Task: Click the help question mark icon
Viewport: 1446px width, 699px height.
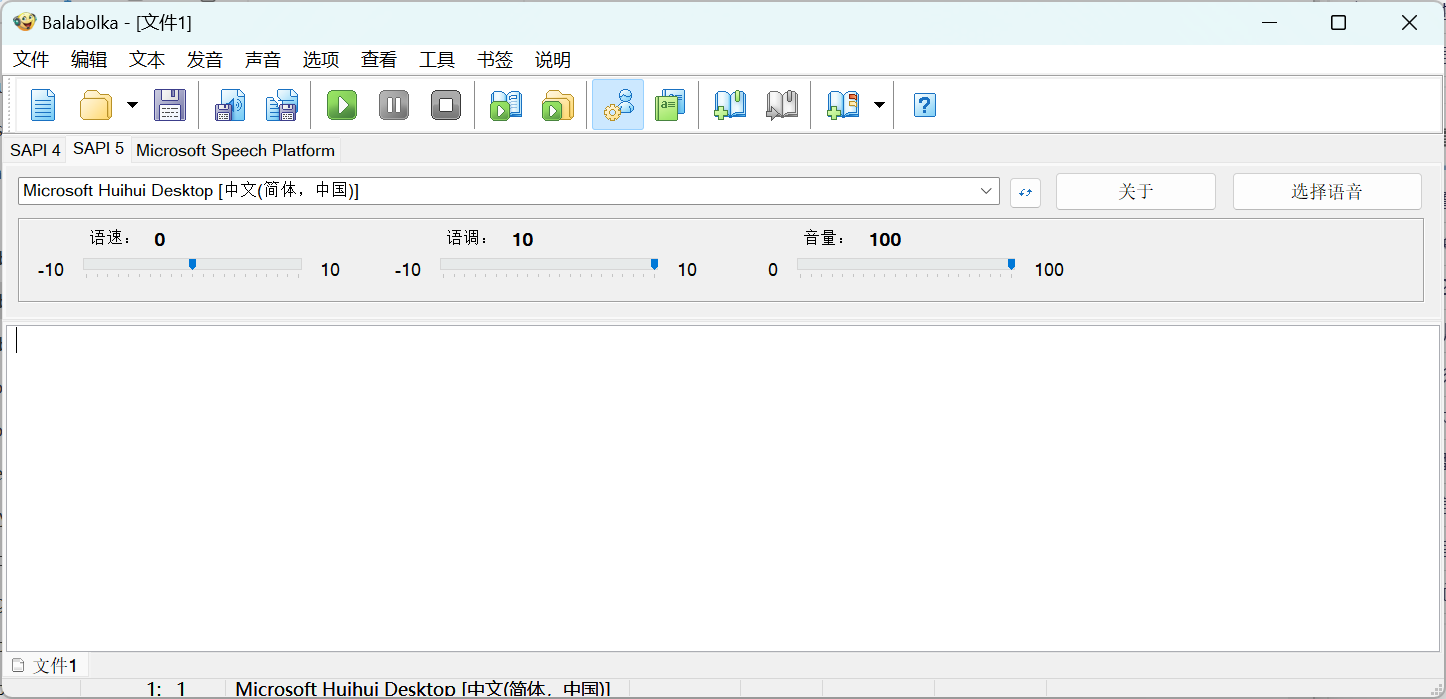Action: point(925,105)
